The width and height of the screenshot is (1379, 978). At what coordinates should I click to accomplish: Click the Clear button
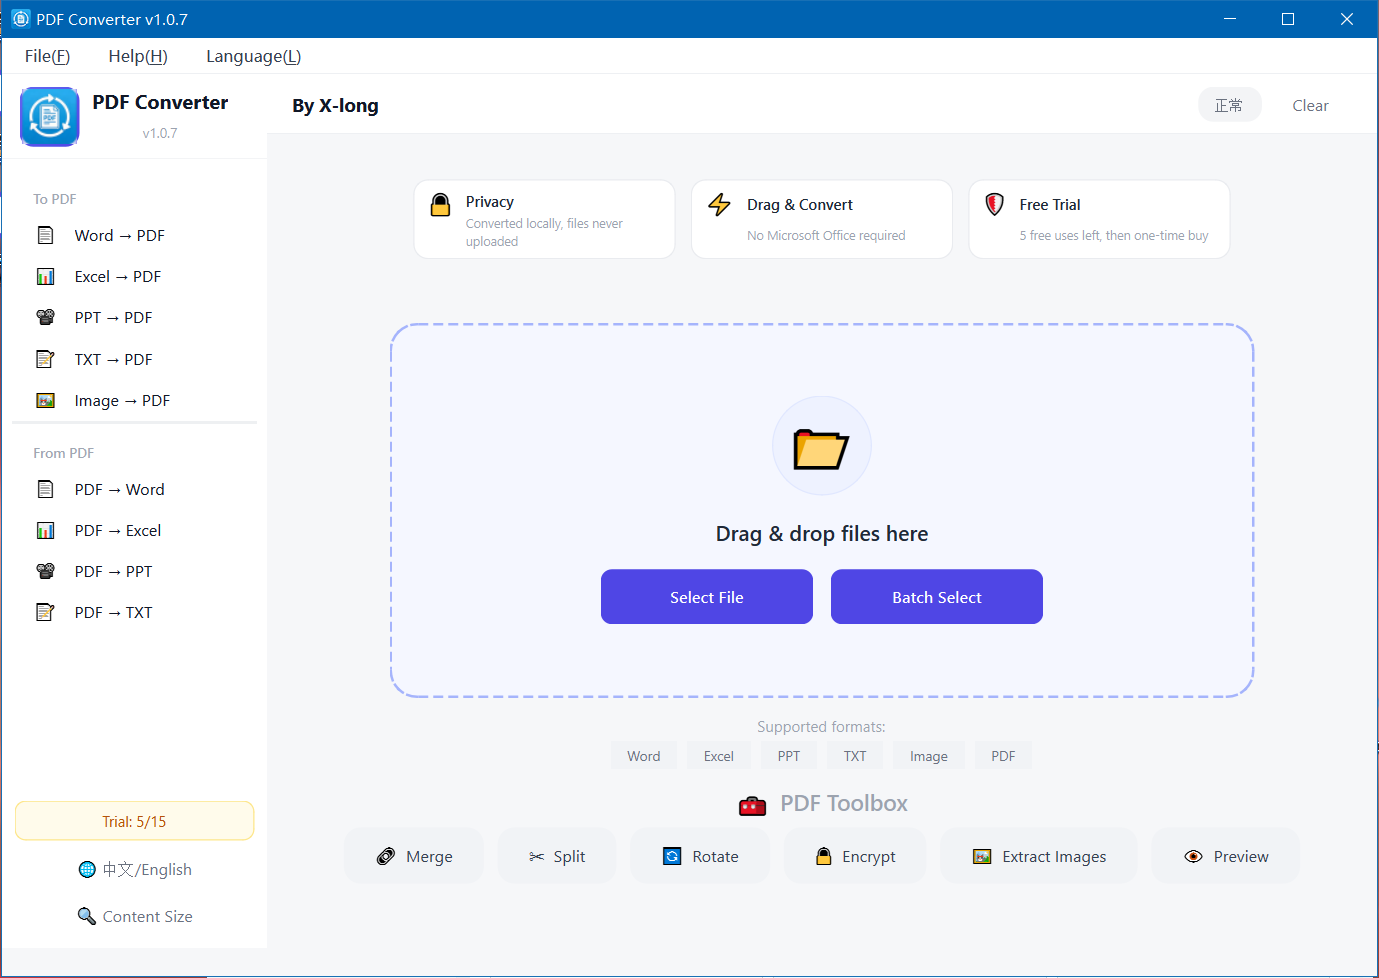click(1310, 105)
